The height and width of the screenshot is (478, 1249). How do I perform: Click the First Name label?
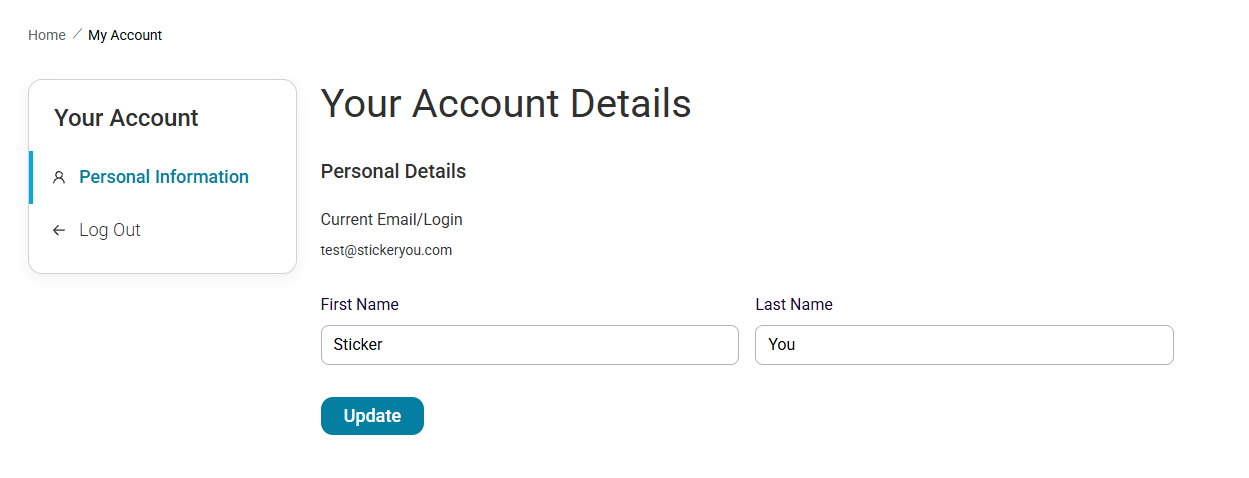click(x=360, y=305)
